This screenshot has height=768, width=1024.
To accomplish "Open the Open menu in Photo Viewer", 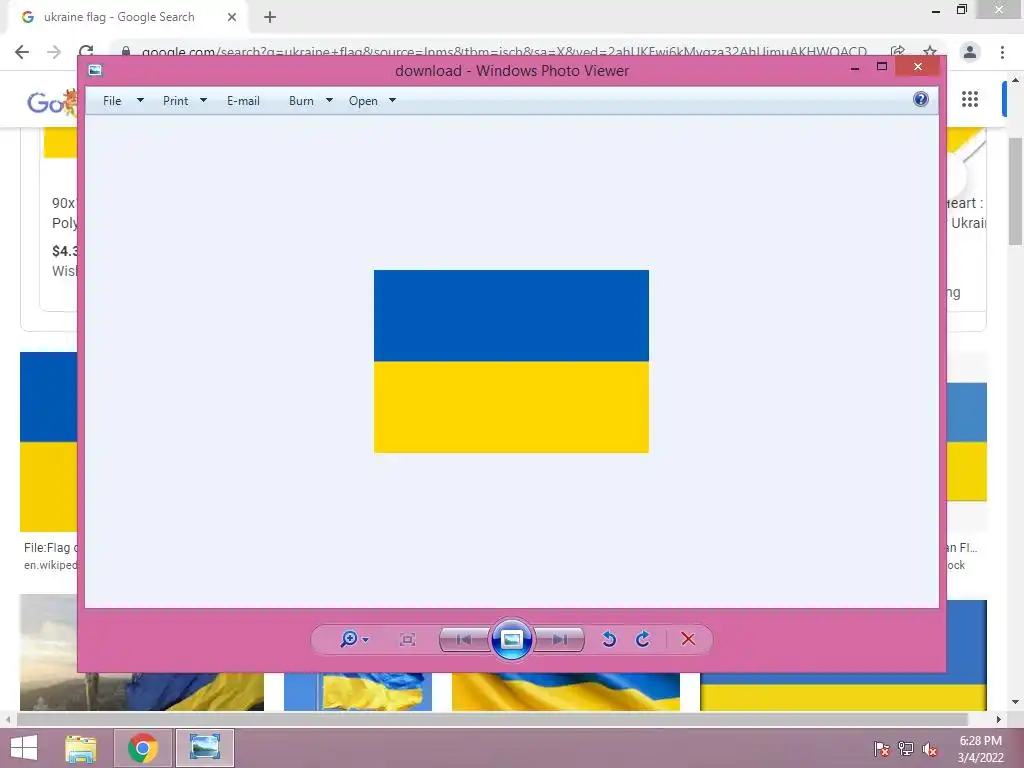I will point(363,101).
